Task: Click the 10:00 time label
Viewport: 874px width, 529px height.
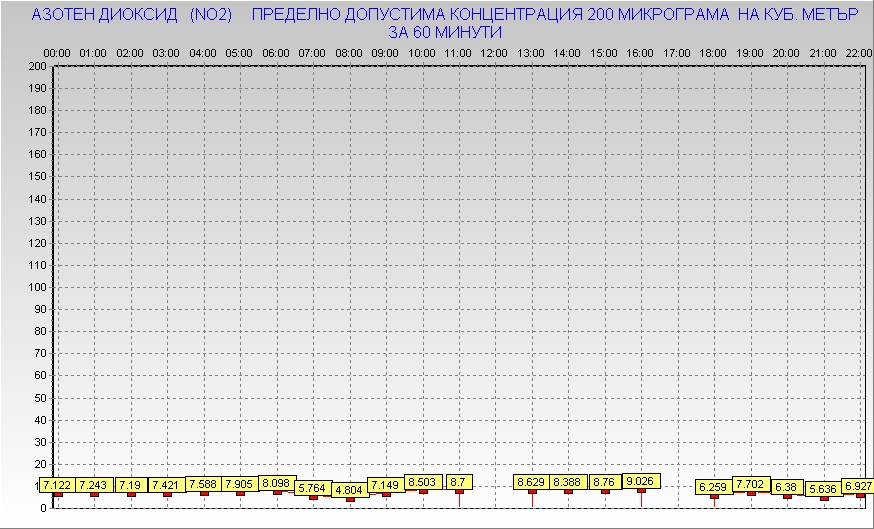Action: 422,54
